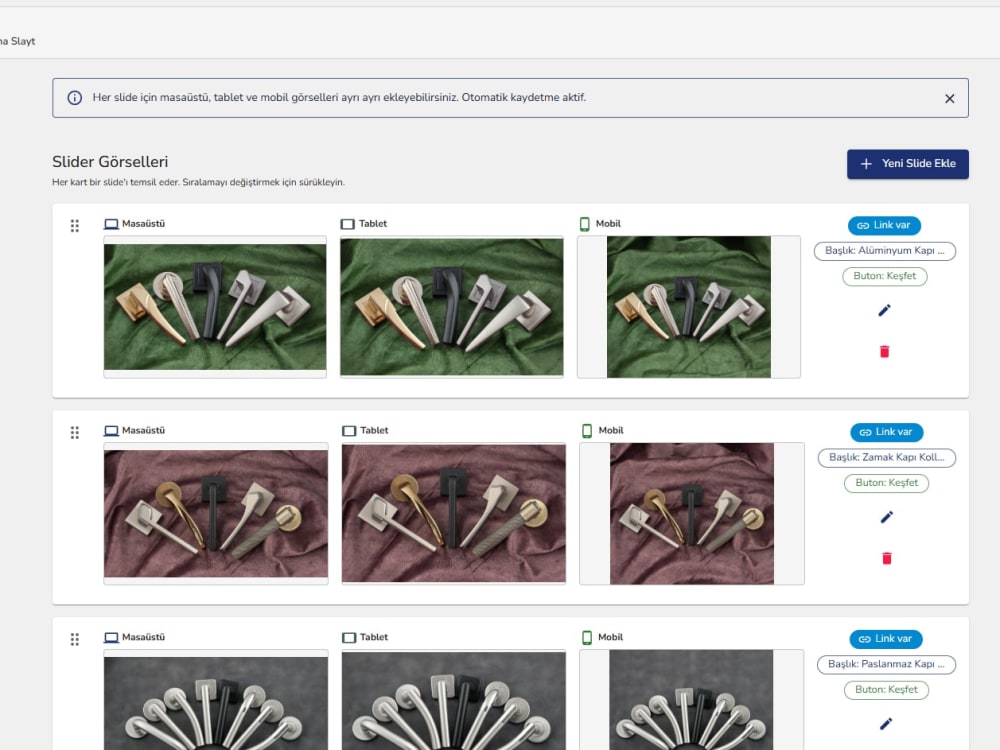This screenshot has height=750, width=1000.
Task: Click the laptop icon beside Masaüstü in Zamak slide
Action: [111, 430]
